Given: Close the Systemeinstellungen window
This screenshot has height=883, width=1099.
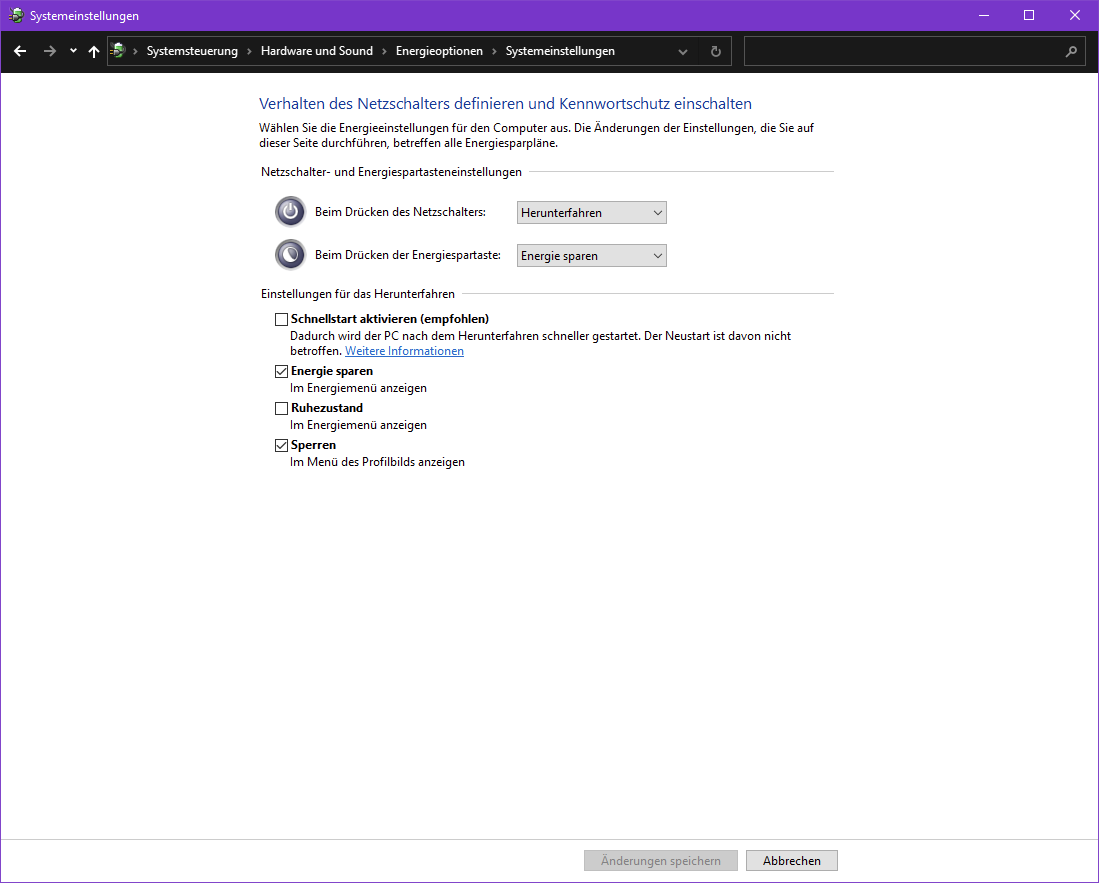Looking at the screenshot, I should (x=1074, y=15).
